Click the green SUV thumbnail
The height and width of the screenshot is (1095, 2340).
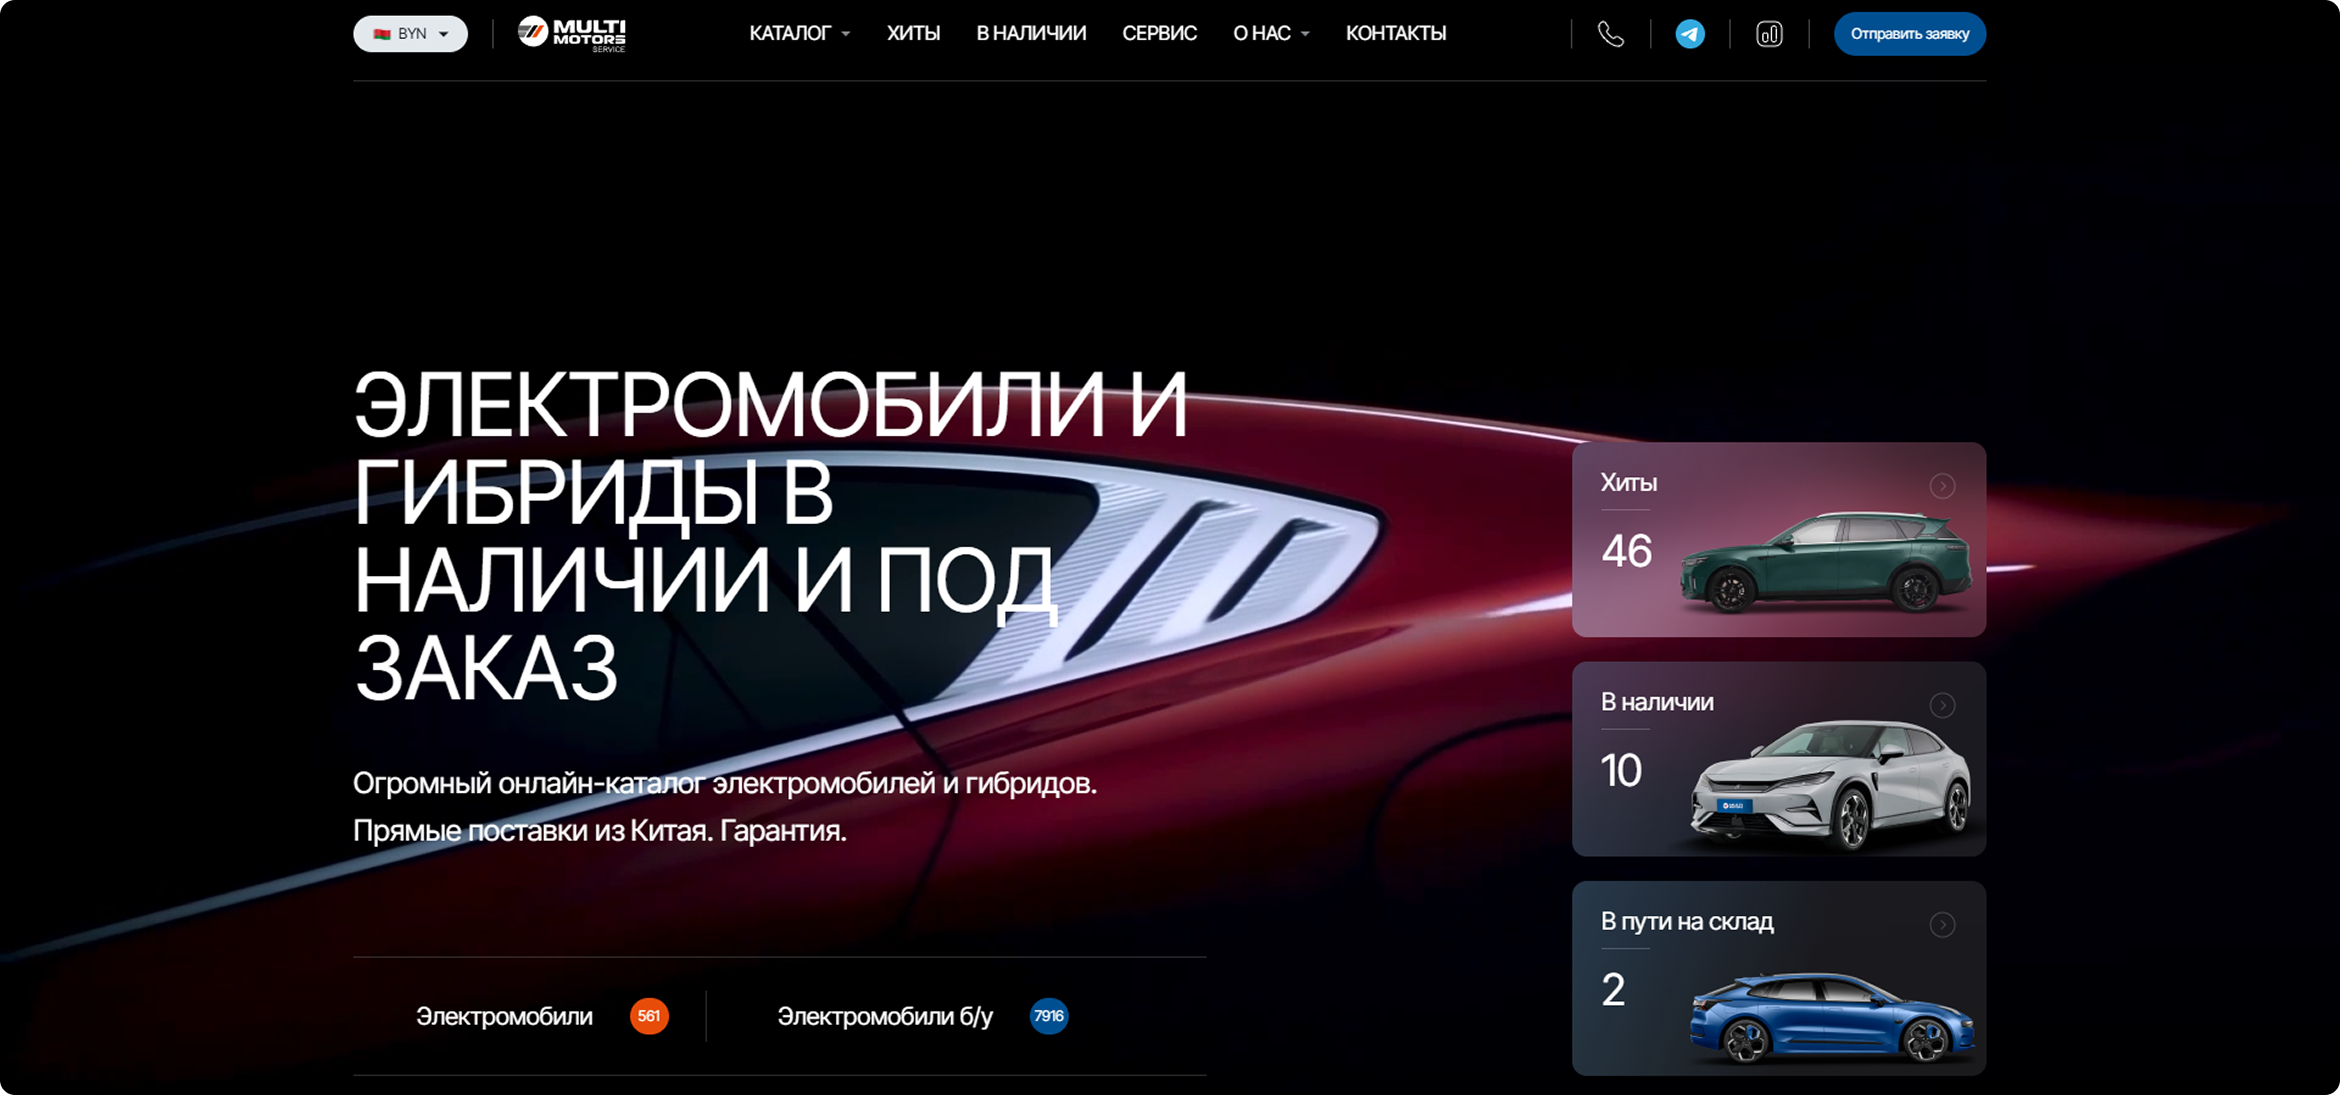pos(1824,562)
